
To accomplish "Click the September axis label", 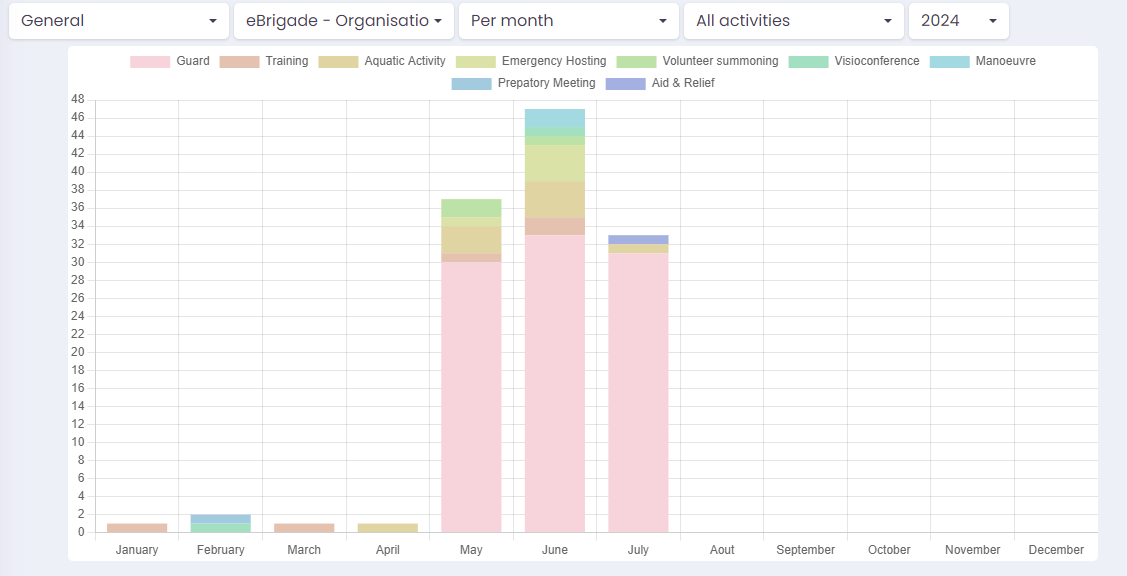I will pos(806,549).
